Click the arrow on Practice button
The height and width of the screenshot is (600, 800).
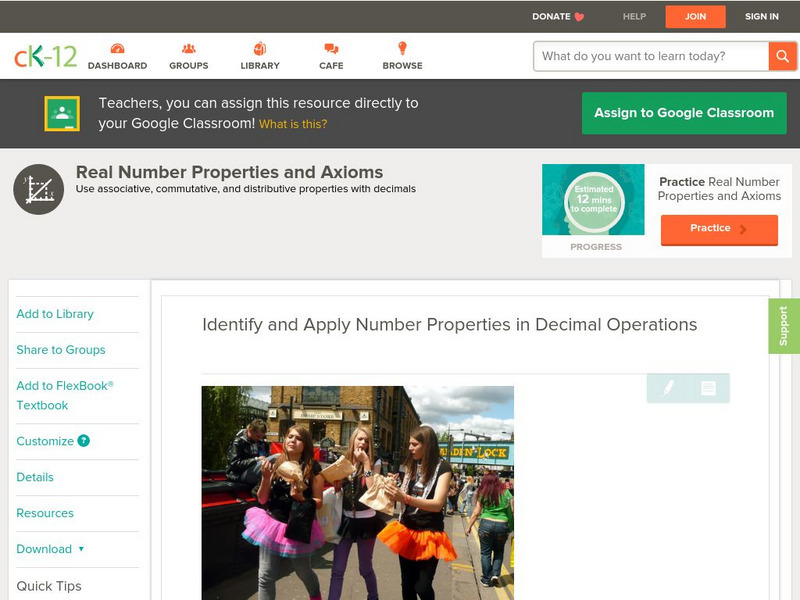[x=743, y=229]
